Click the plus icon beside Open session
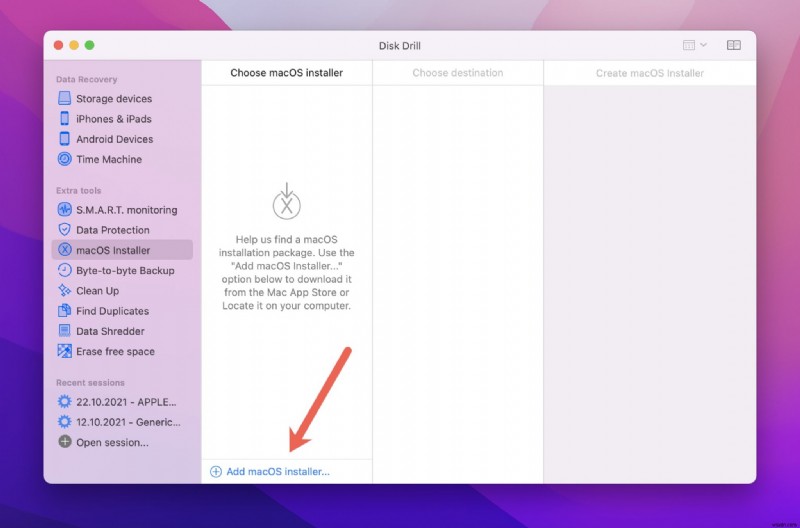 click(64, 442)
